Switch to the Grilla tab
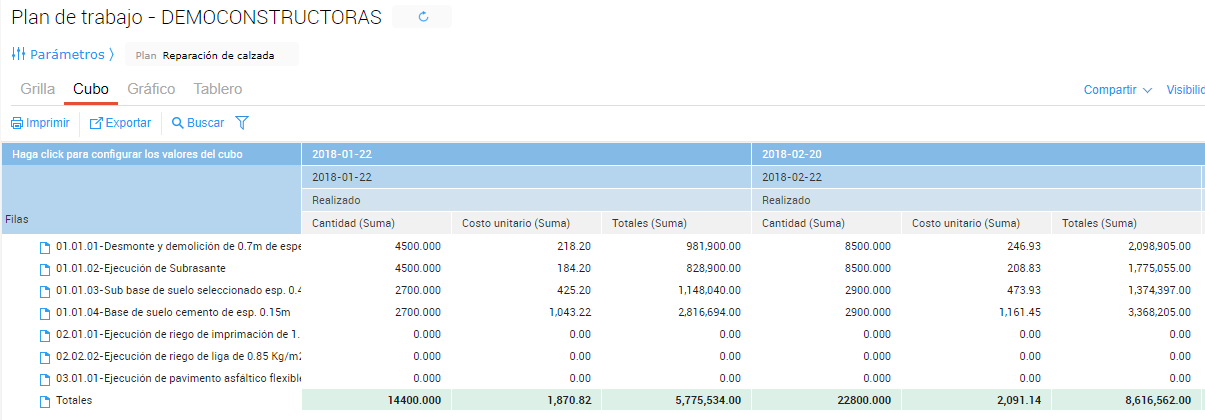1205x420 pixels. [x=38, y=89]
